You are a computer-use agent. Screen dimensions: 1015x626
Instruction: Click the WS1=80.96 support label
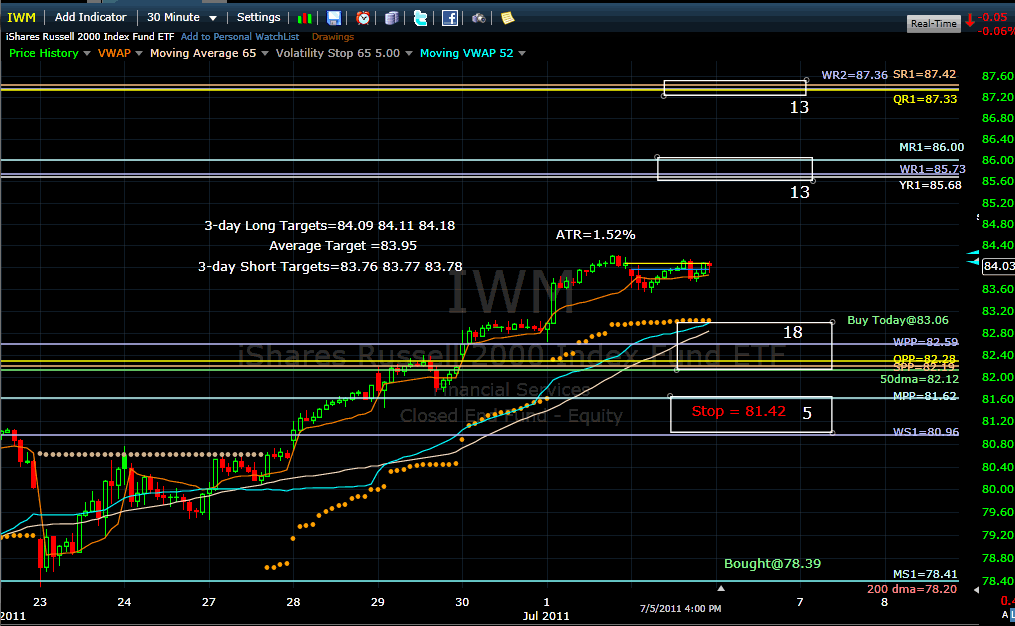coord(926,432)
